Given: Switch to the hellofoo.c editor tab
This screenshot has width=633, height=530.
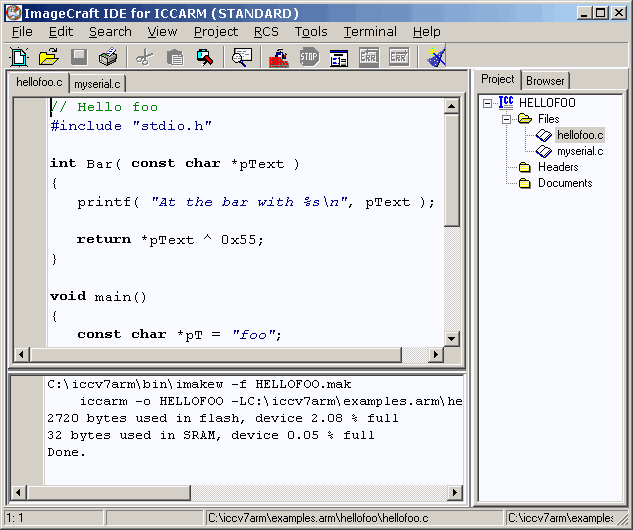Looking at the screenshot, I should (x=39, y=82).
